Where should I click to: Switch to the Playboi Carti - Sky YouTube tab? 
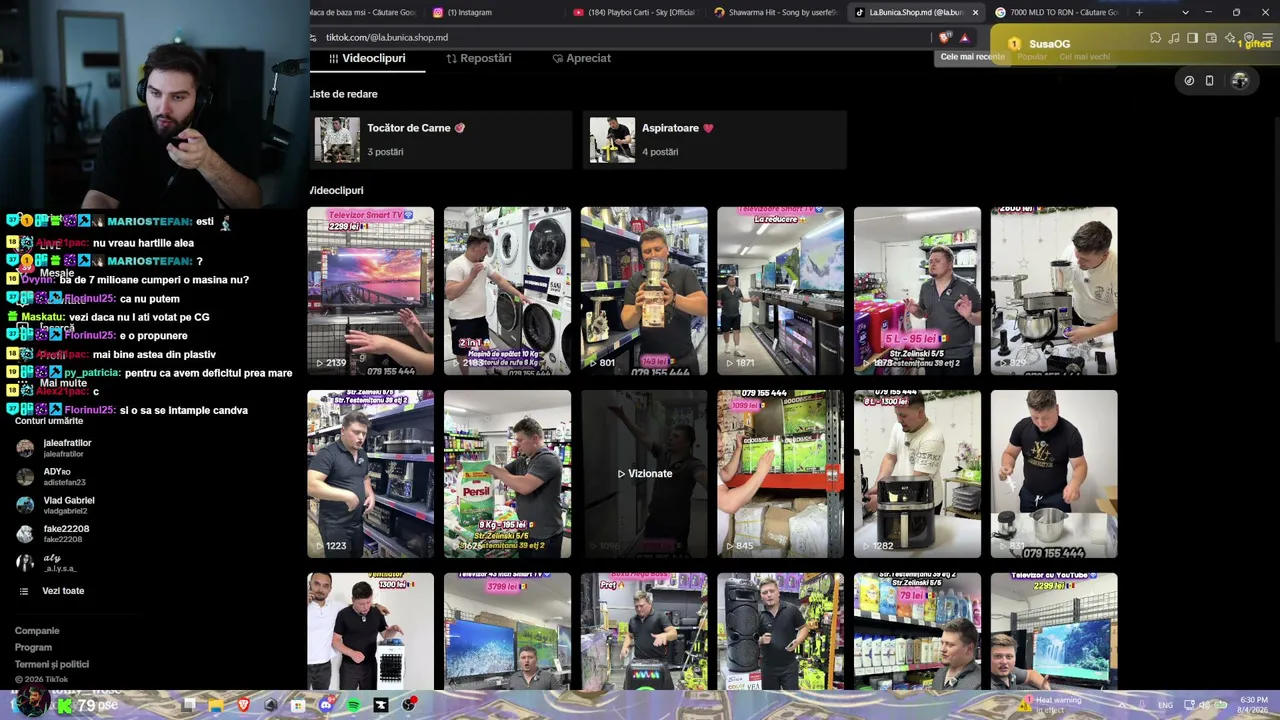pos(636,12)
